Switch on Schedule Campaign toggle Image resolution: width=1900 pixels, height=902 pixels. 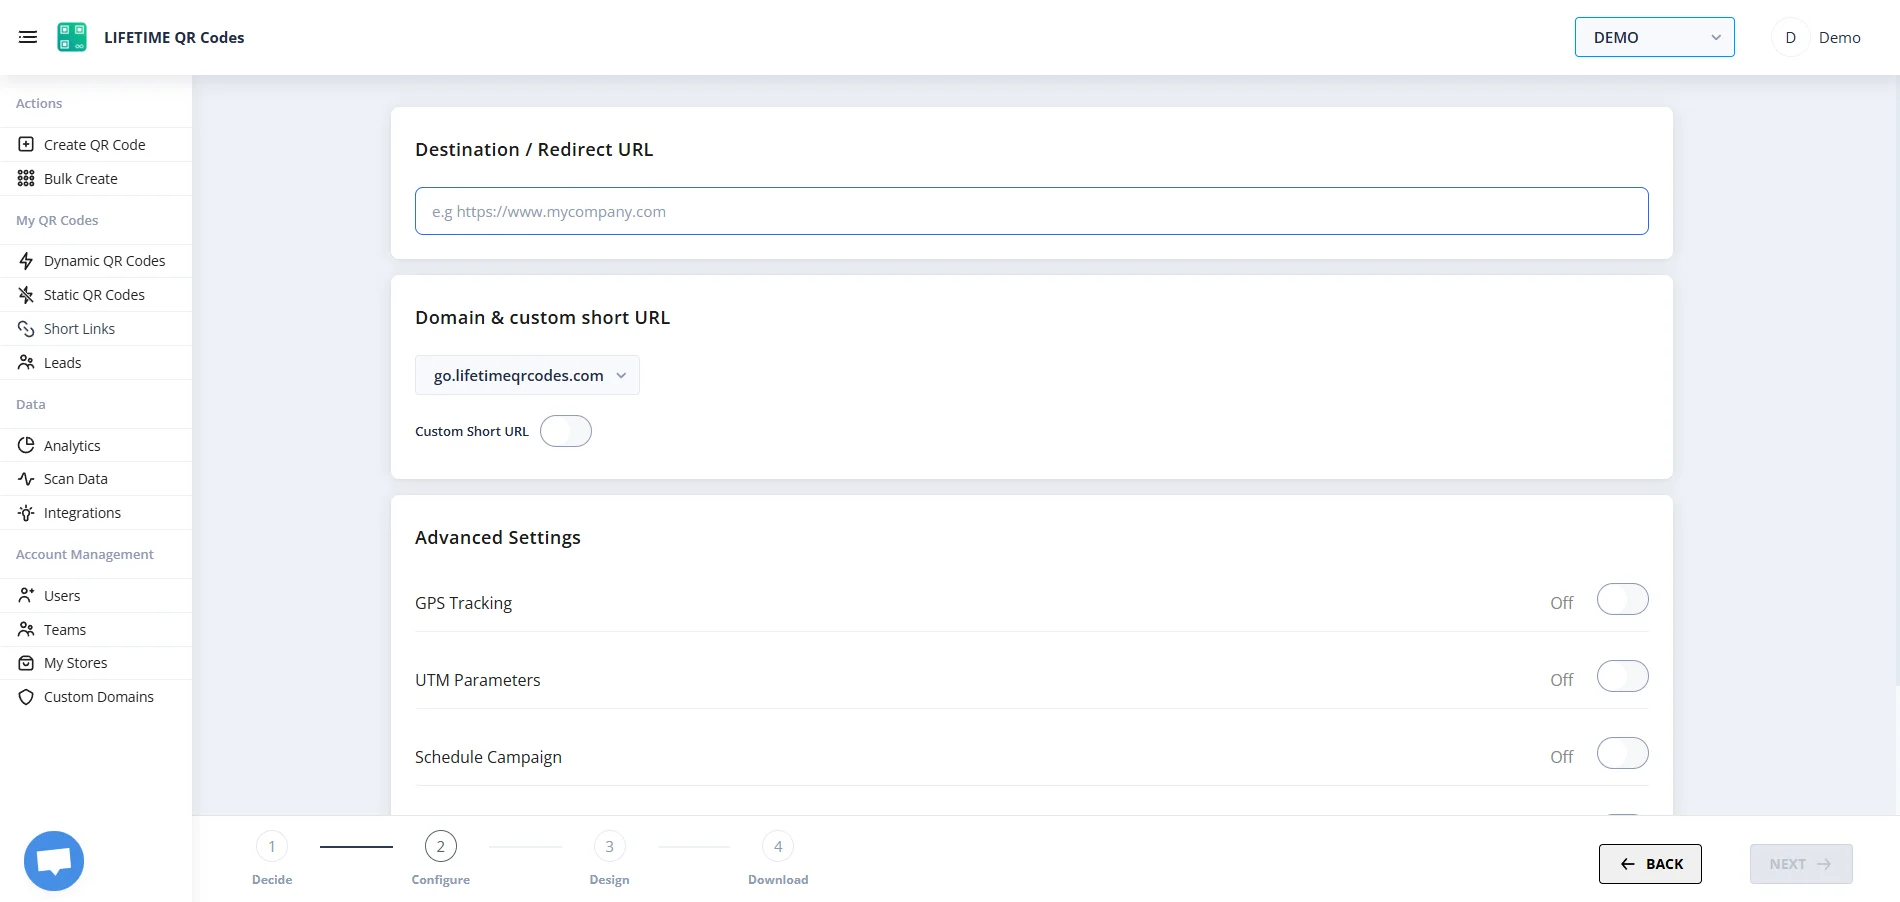coord(1622,754)
